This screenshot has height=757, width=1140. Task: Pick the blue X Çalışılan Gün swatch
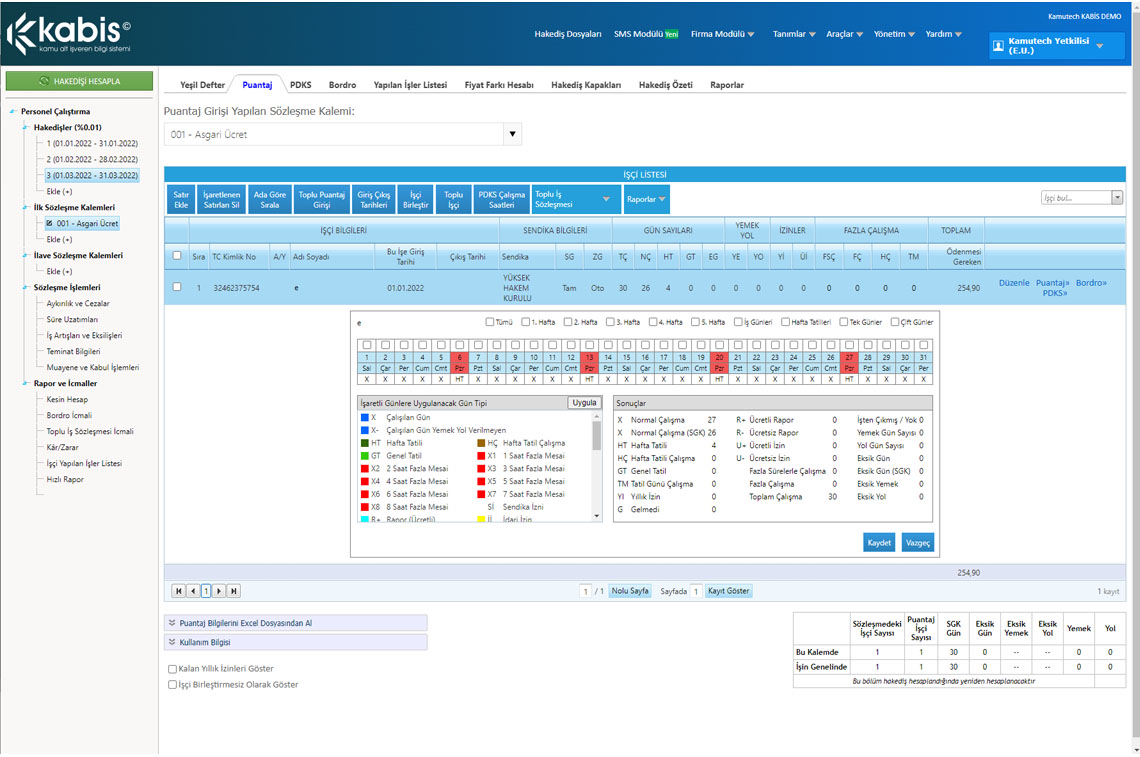point(365,417)
